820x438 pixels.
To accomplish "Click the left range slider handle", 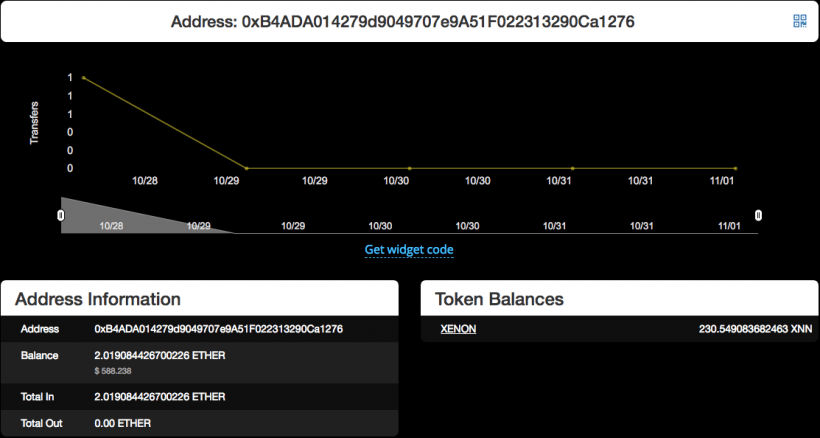I will coord(61,215).
